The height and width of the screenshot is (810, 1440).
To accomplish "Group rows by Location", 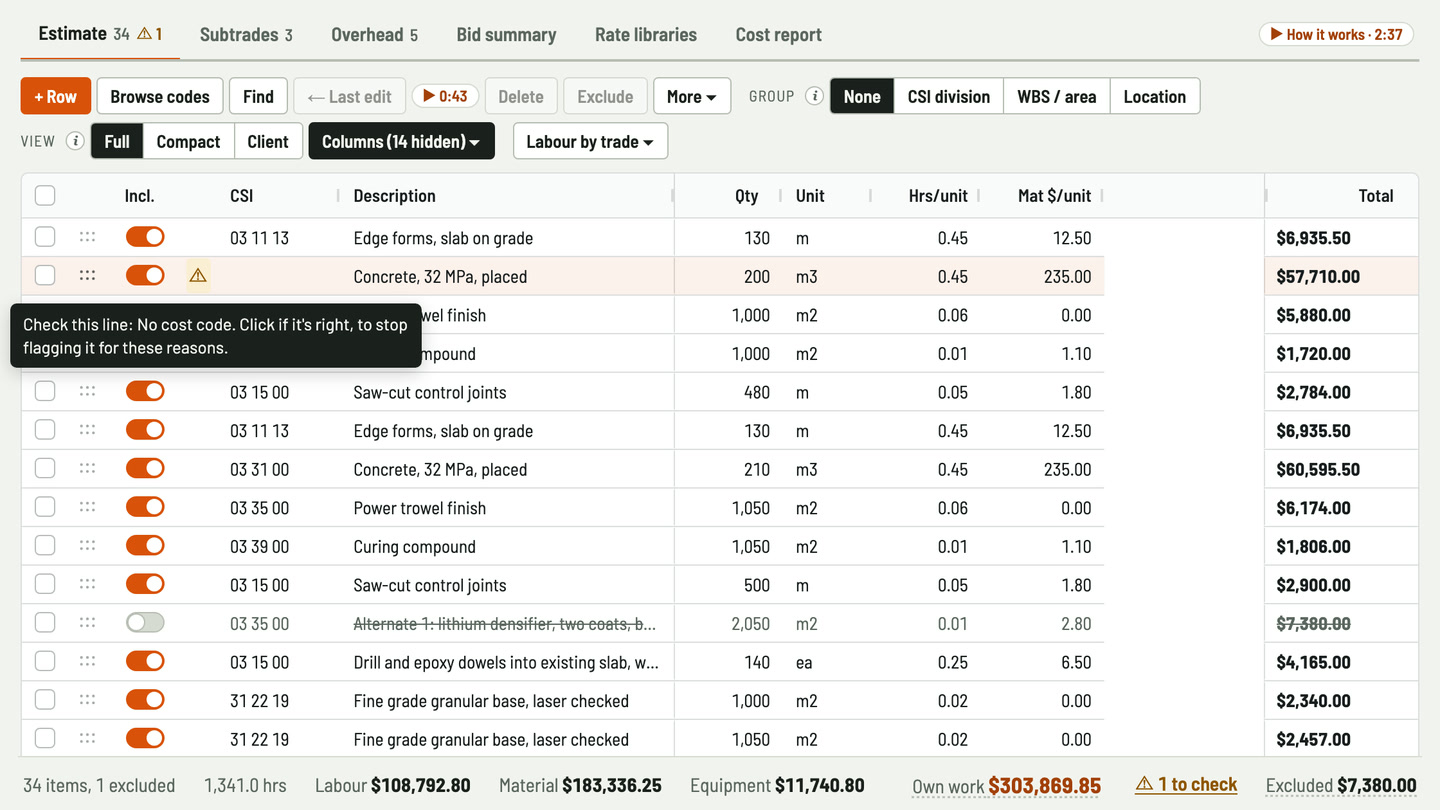I will pos(1154,97).
